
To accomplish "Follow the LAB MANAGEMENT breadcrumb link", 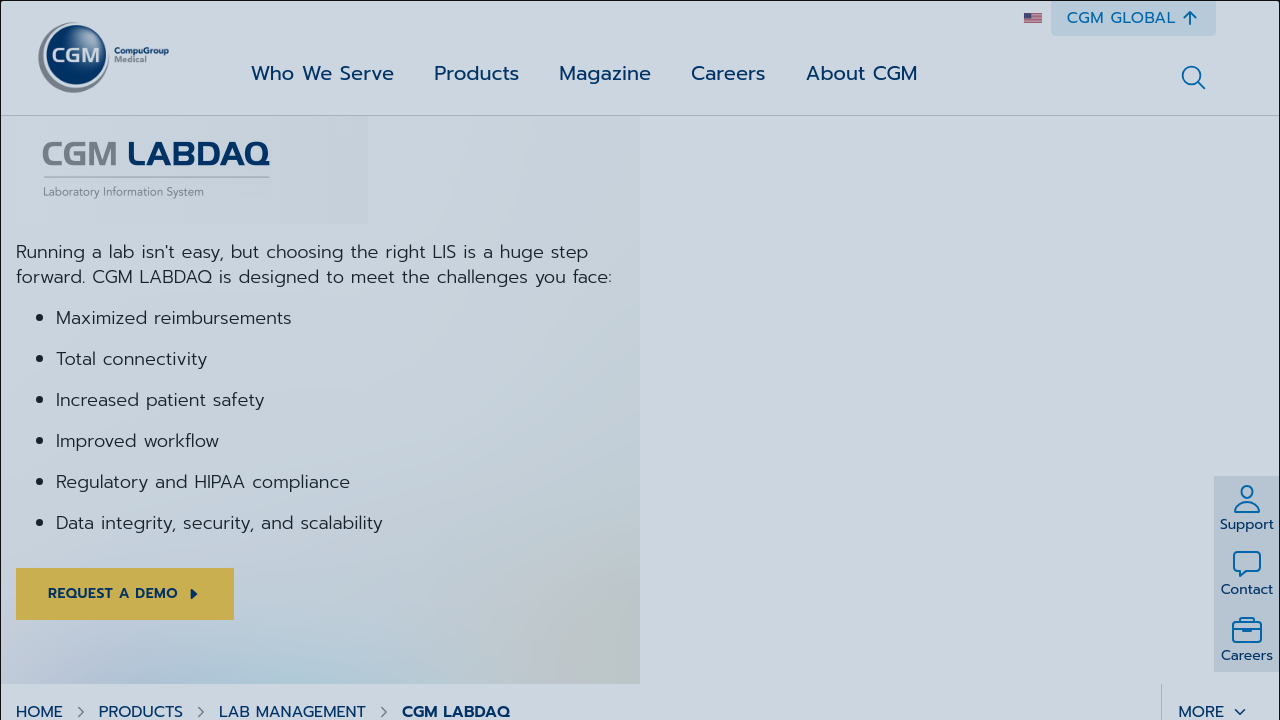I will click(x=292, y=711).
